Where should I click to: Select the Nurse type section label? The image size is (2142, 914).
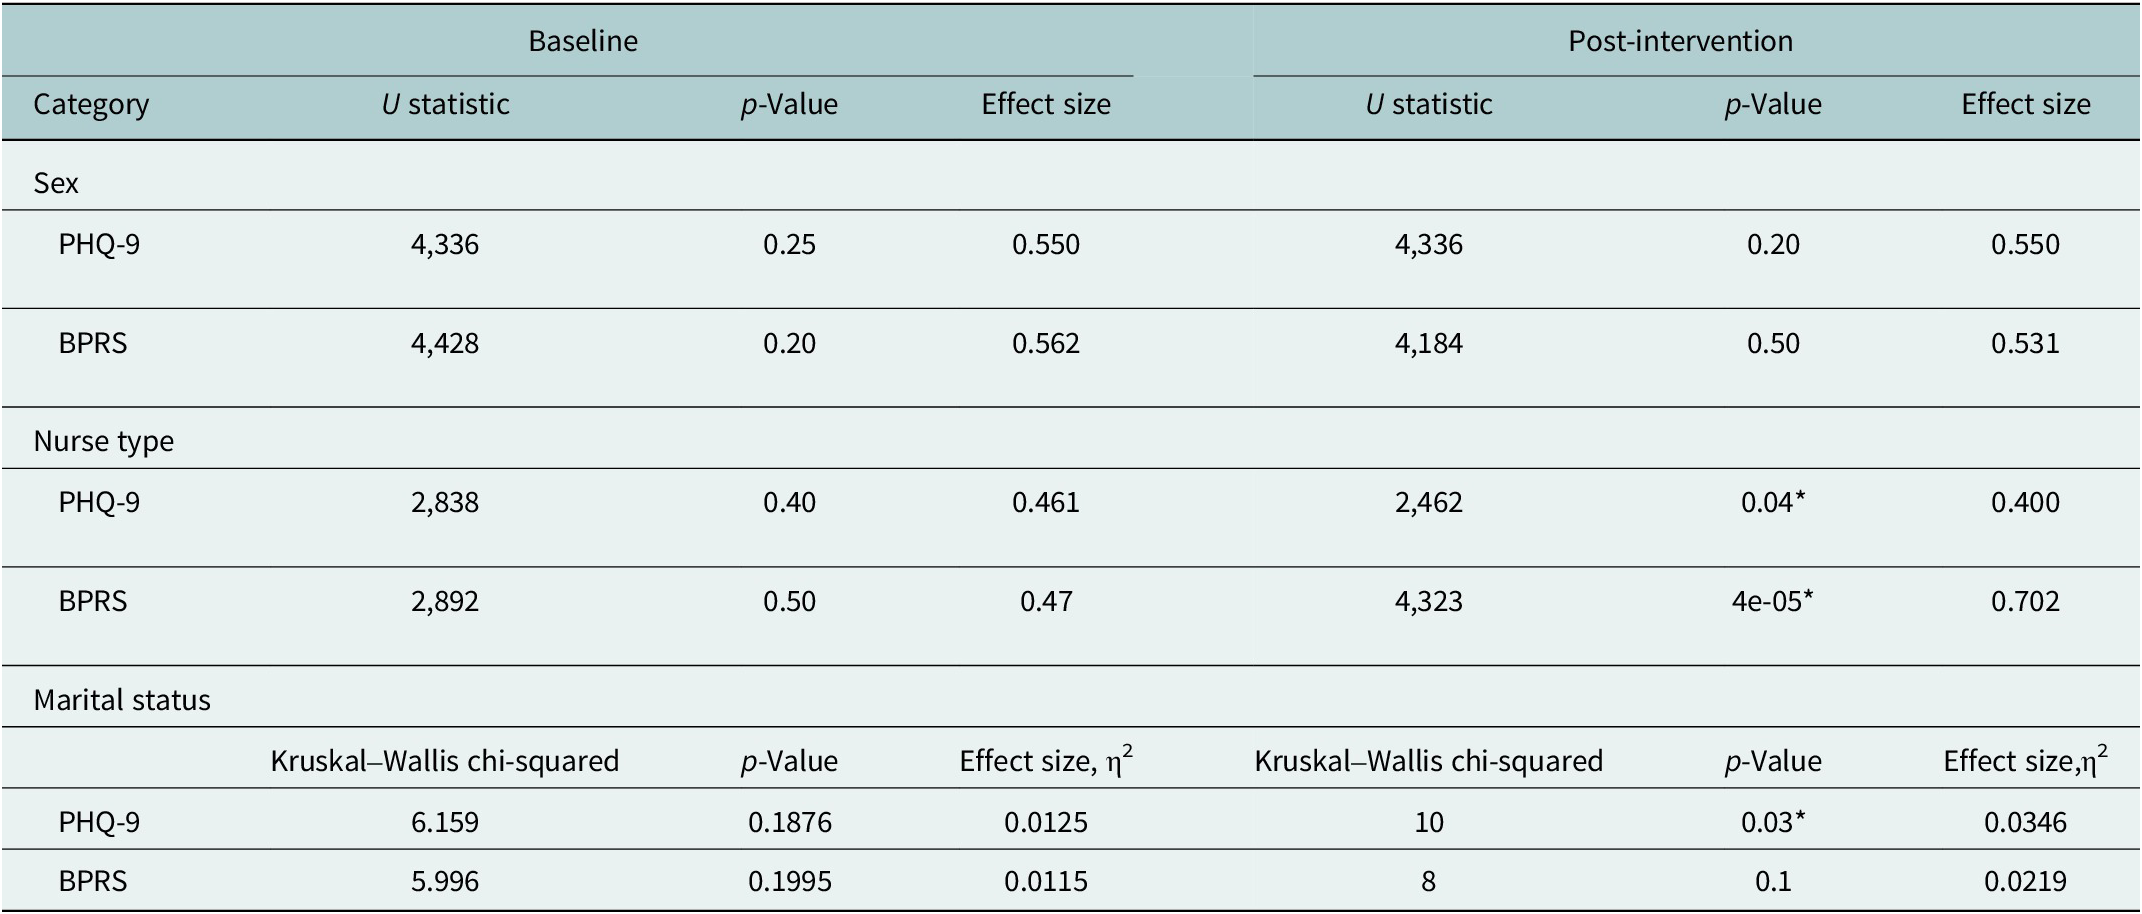point(103,441)
